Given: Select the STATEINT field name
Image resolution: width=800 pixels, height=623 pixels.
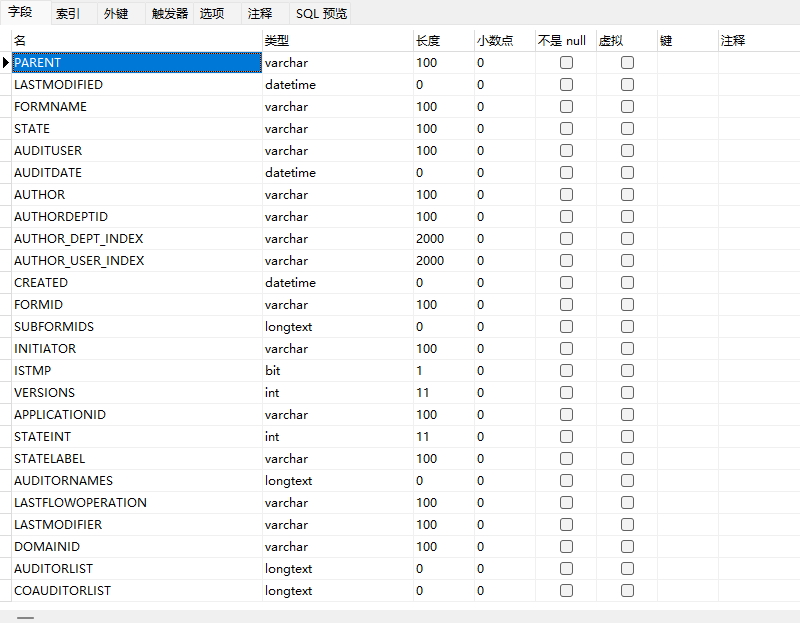Looking at the screenshot, I should pos(137,436).
